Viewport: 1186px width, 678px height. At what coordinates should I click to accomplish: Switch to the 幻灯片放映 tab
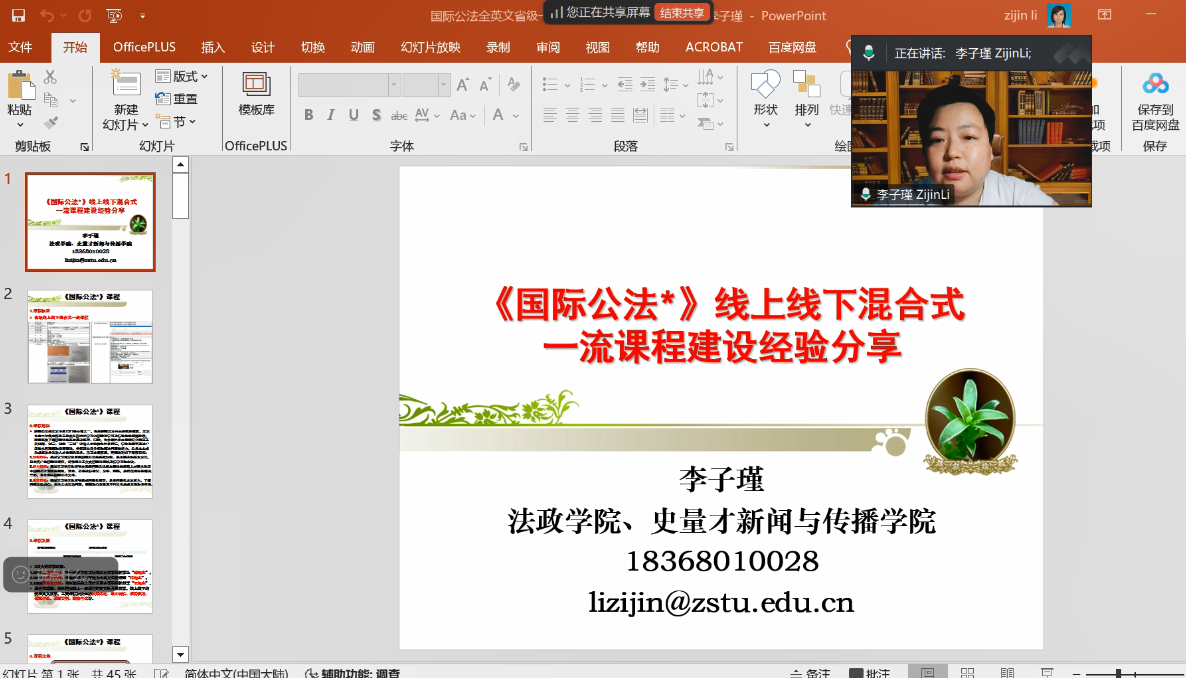430,47
